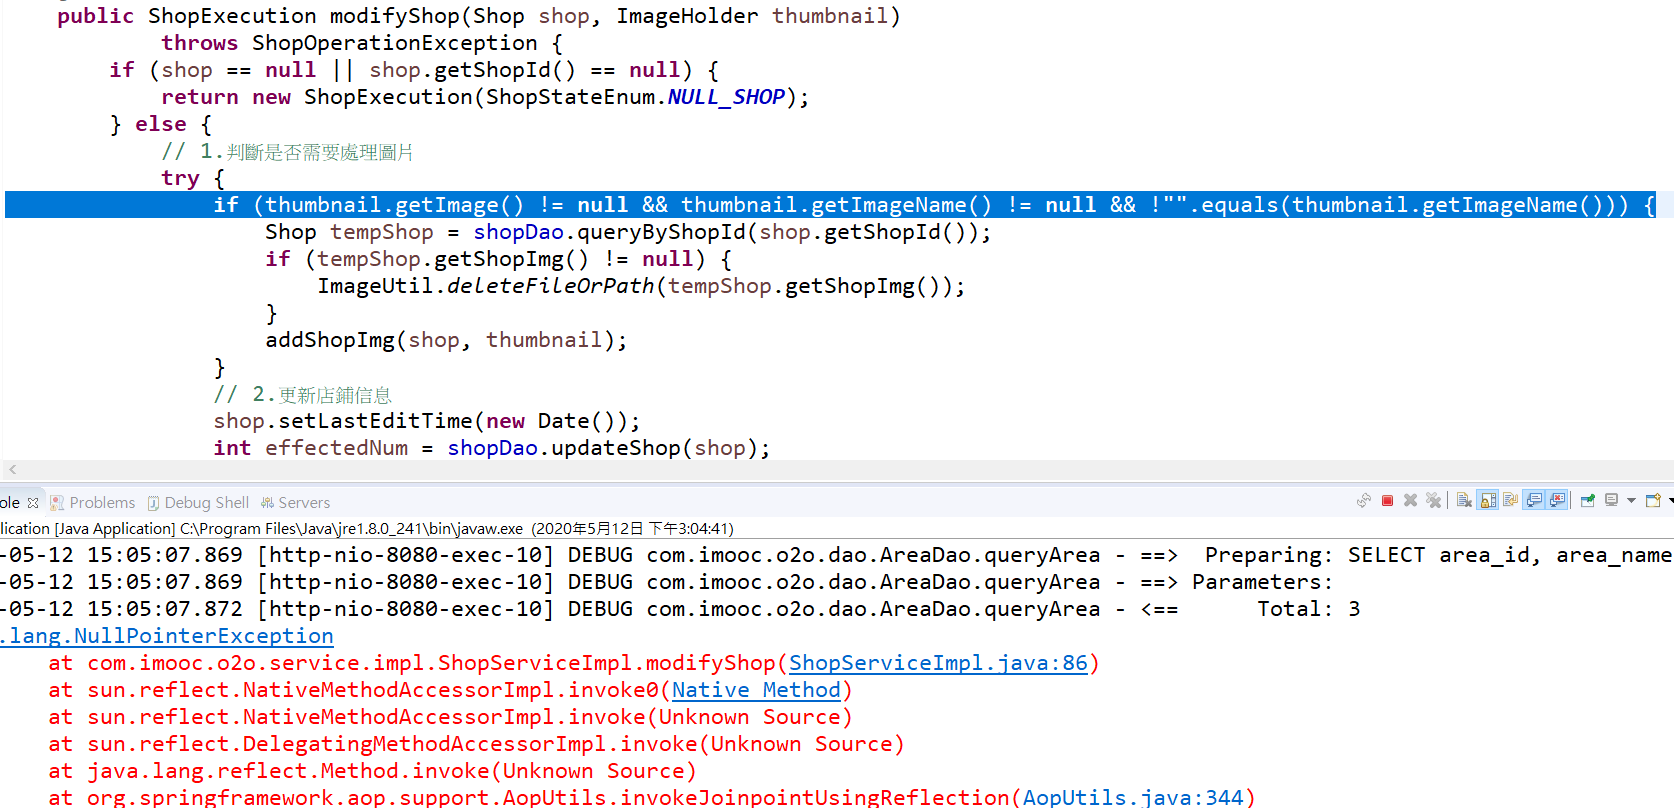1674x808 pixels.
Task: Click 'NULL_SHOP' constant in code
Action: 726,97
